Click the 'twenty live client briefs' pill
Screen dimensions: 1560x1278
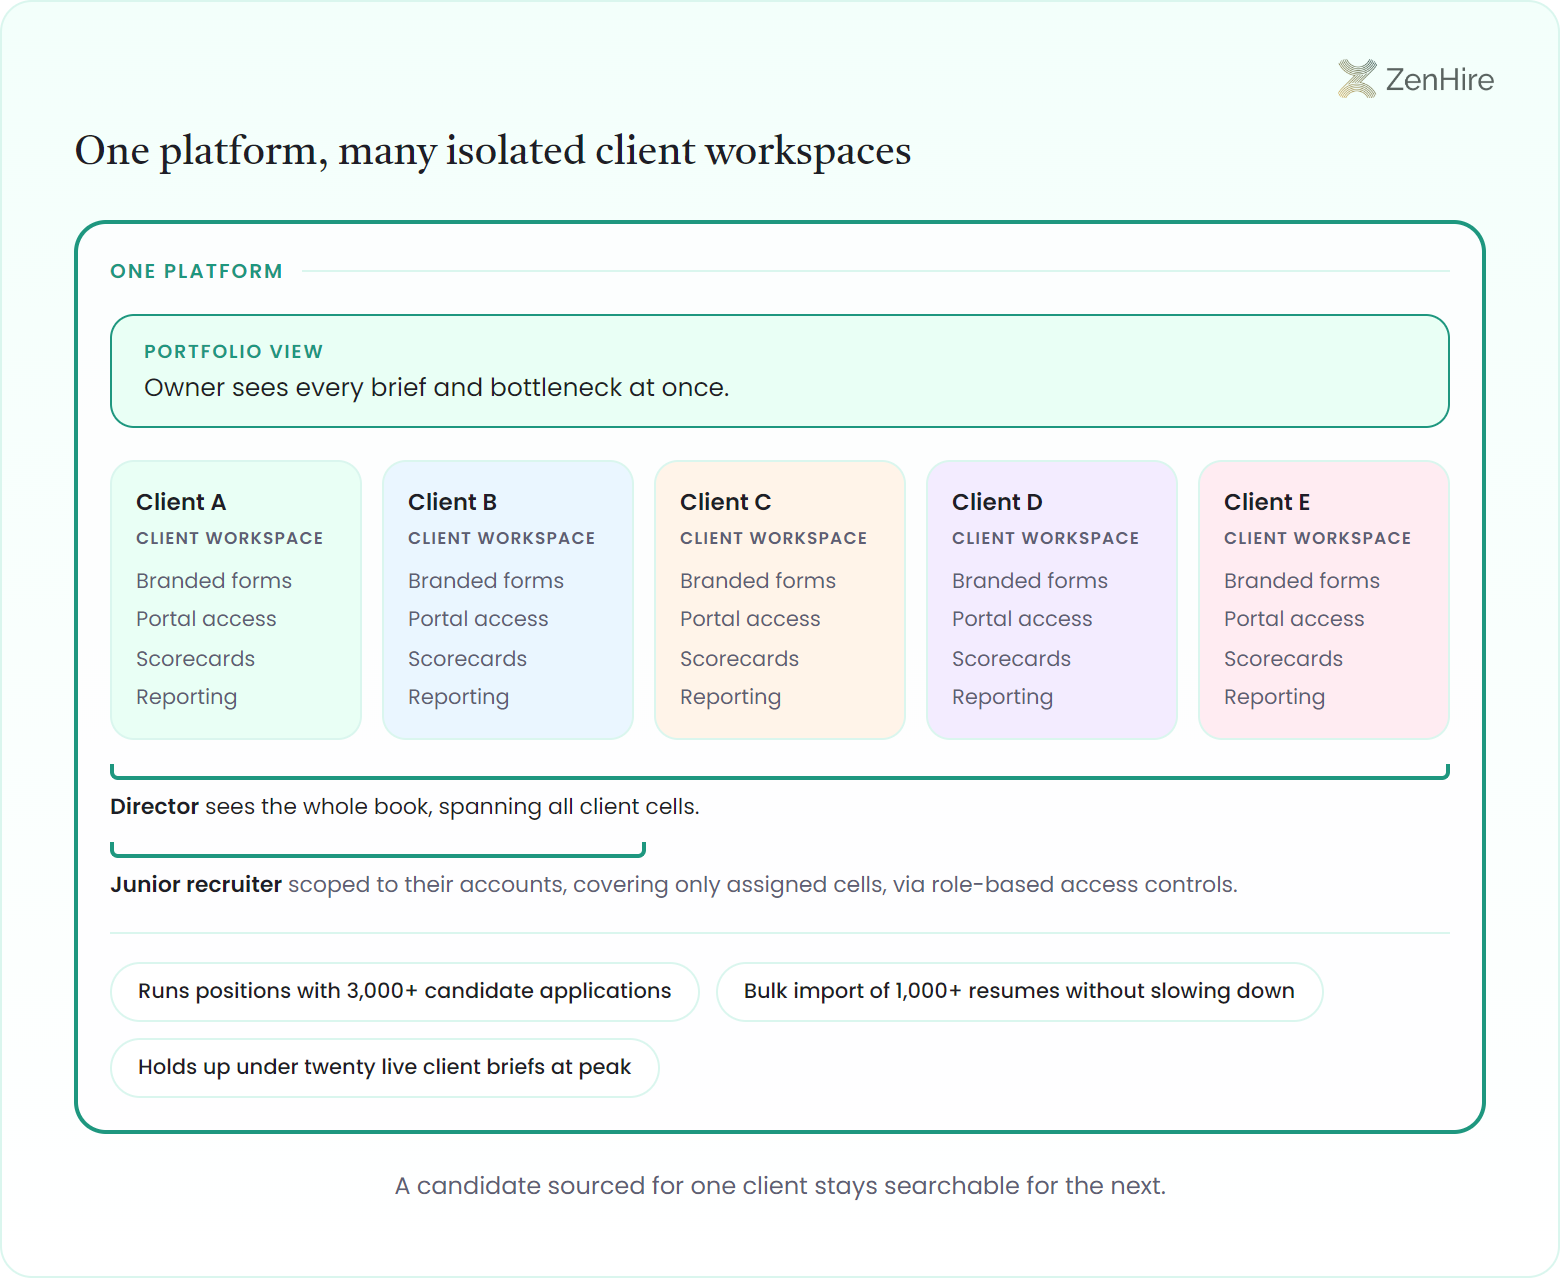click(x=385, y=1068)
